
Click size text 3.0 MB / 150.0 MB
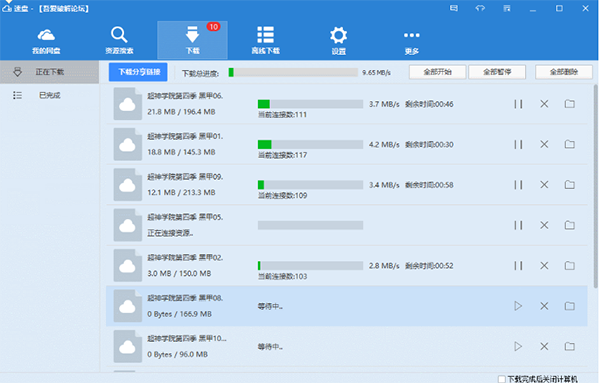179,274
